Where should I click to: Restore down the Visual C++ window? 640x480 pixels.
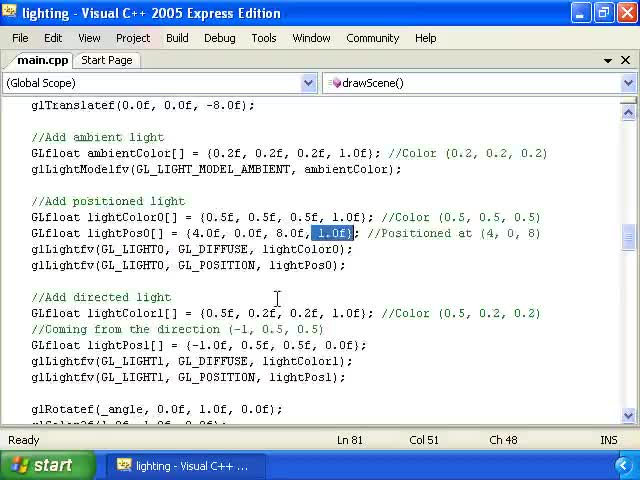click(x=604, y=13)
